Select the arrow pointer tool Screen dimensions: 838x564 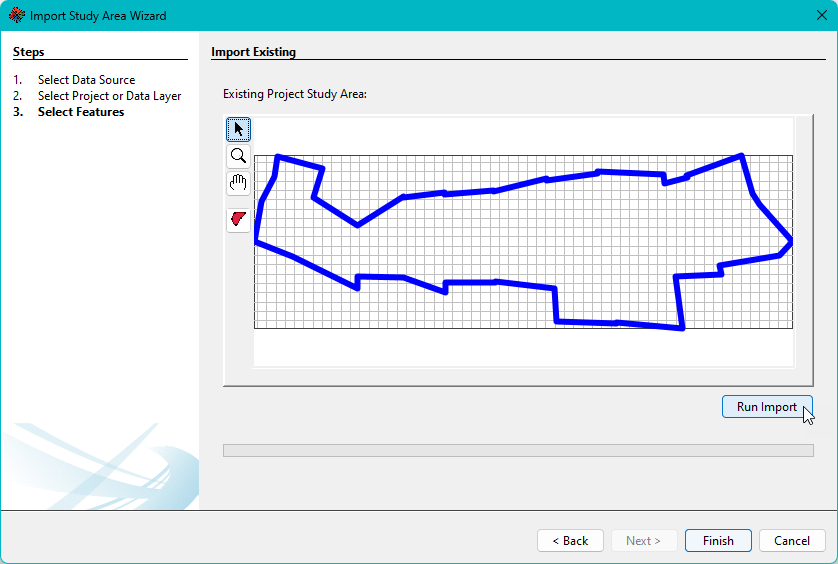[238, 129]
